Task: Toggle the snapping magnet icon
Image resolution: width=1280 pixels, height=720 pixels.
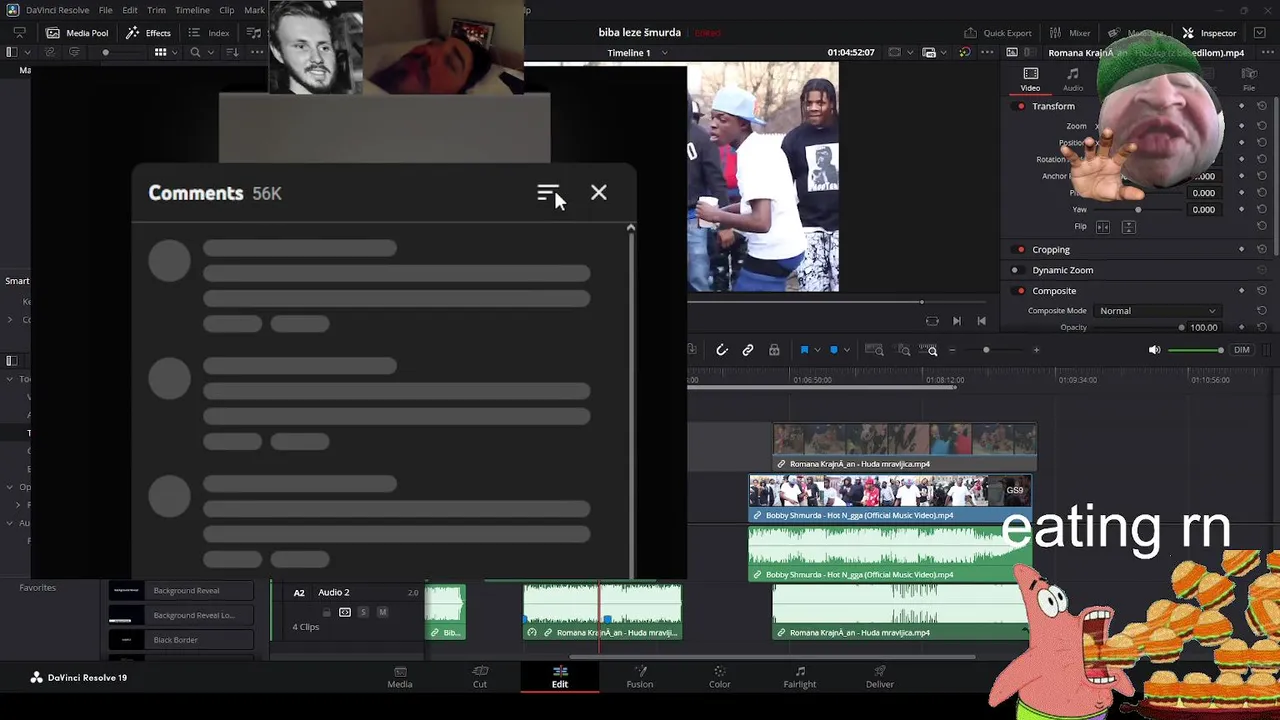Action: click(721, 350)
